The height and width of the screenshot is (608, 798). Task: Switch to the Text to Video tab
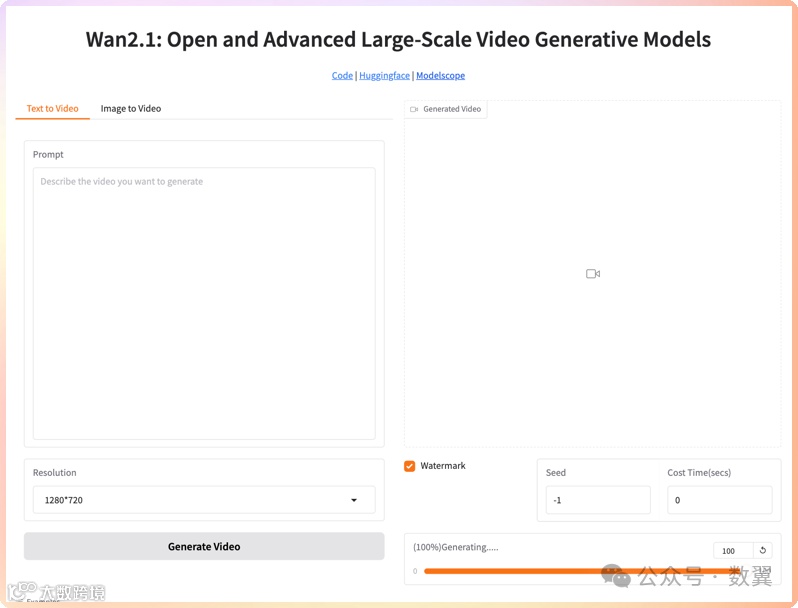(x=52, y=108)
